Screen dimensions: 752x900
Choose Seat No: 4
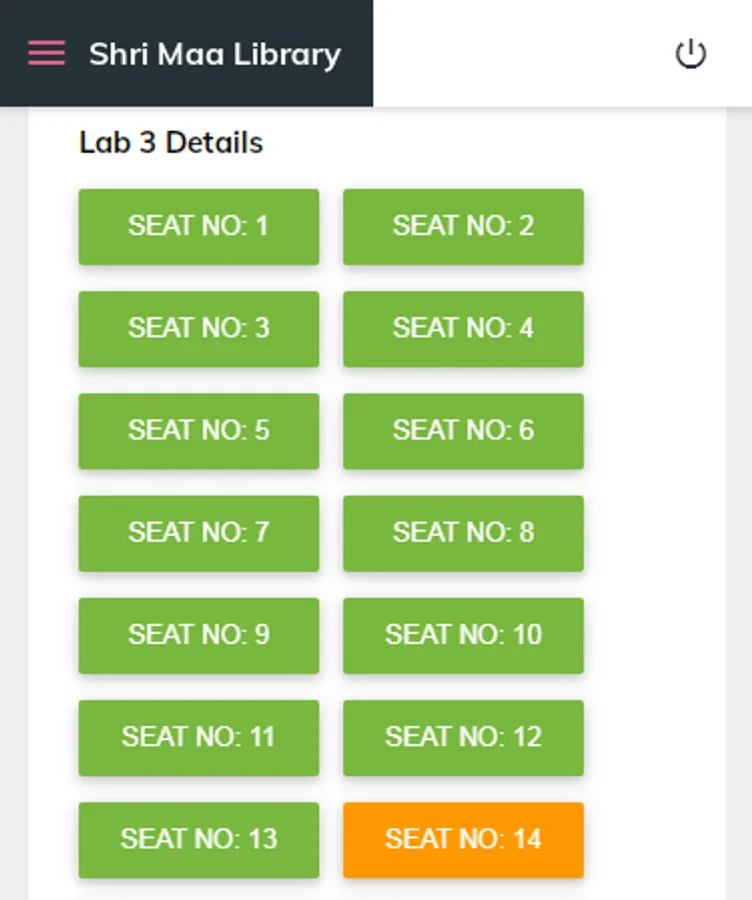point(463,328)
